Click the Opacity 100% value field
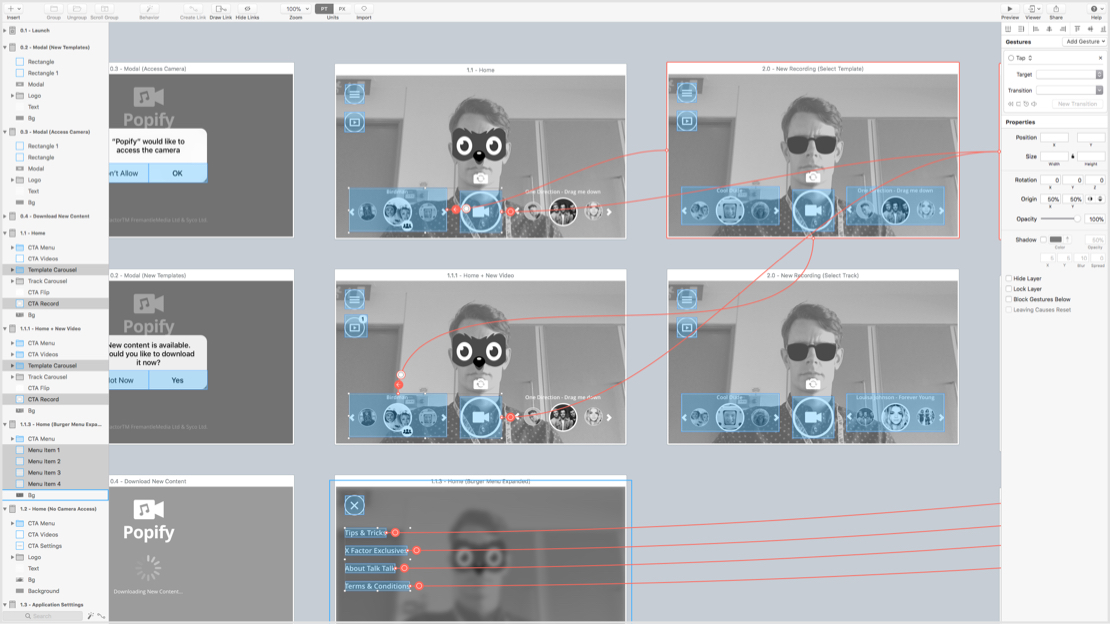The width and height of the screenshot is (1110, 624). [x=1096, y=219]
